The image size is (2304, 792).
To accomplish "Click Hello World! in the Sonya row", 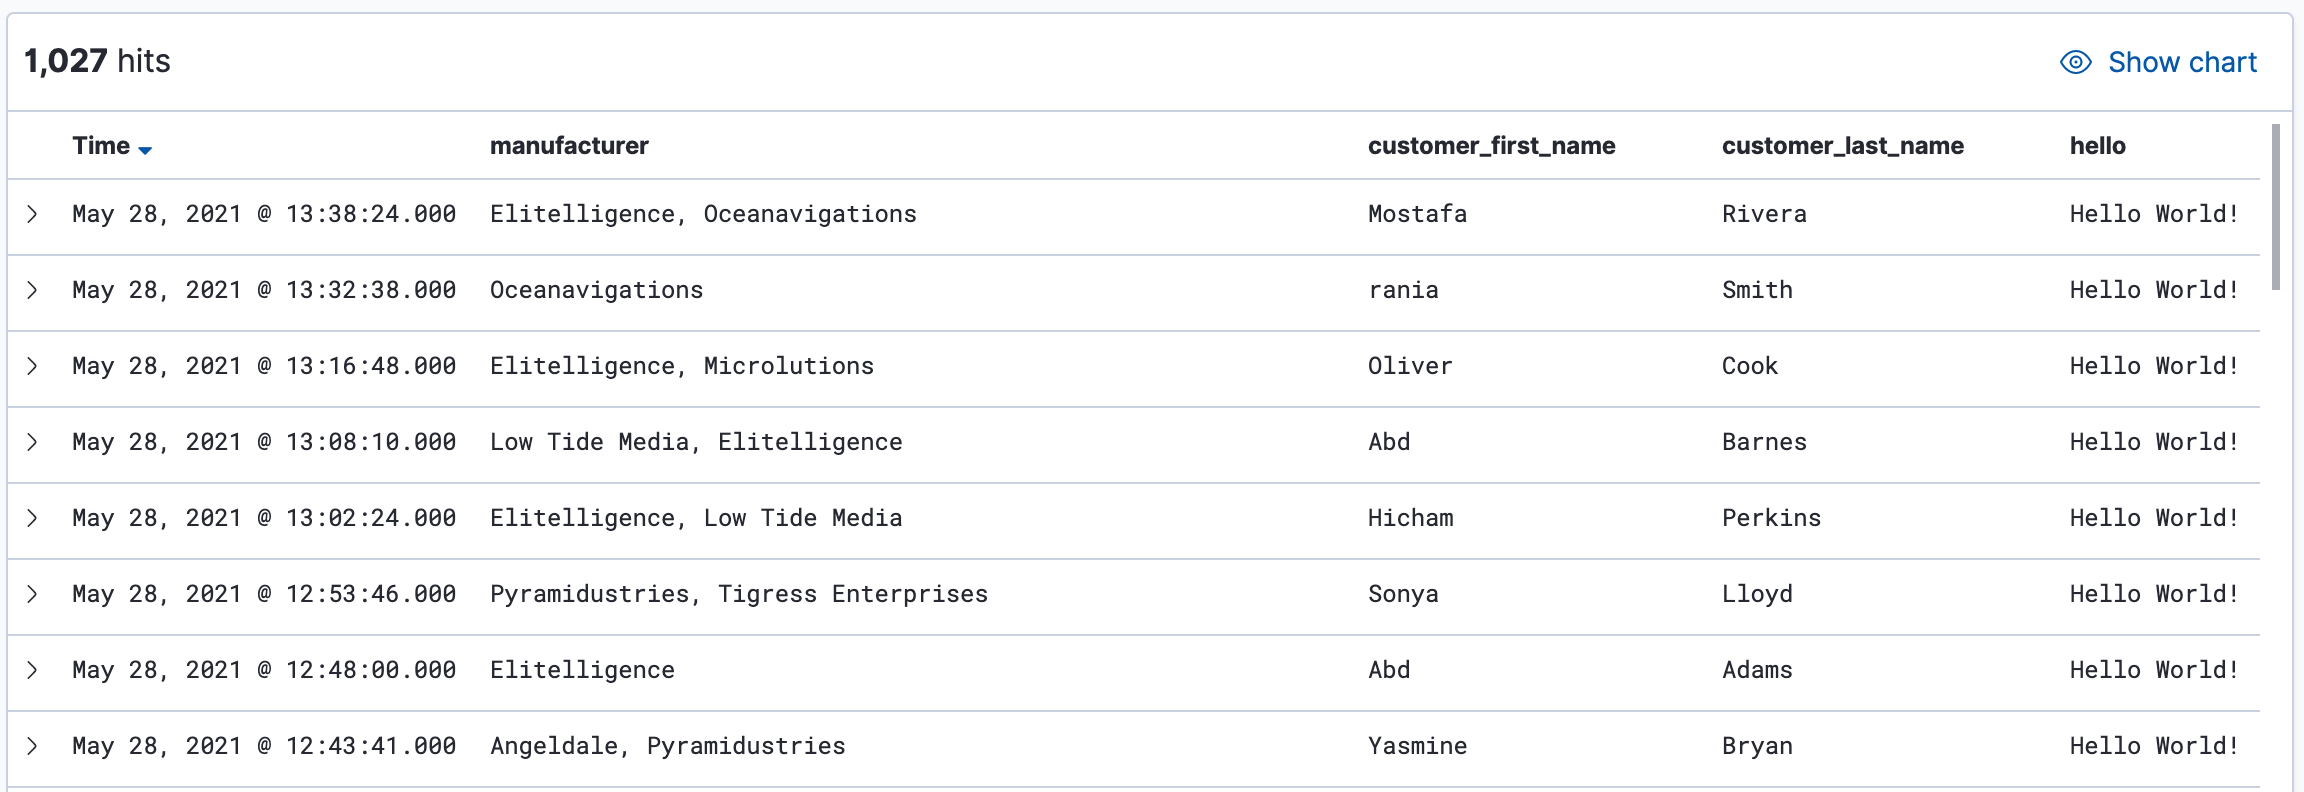I will [2154, 594].
